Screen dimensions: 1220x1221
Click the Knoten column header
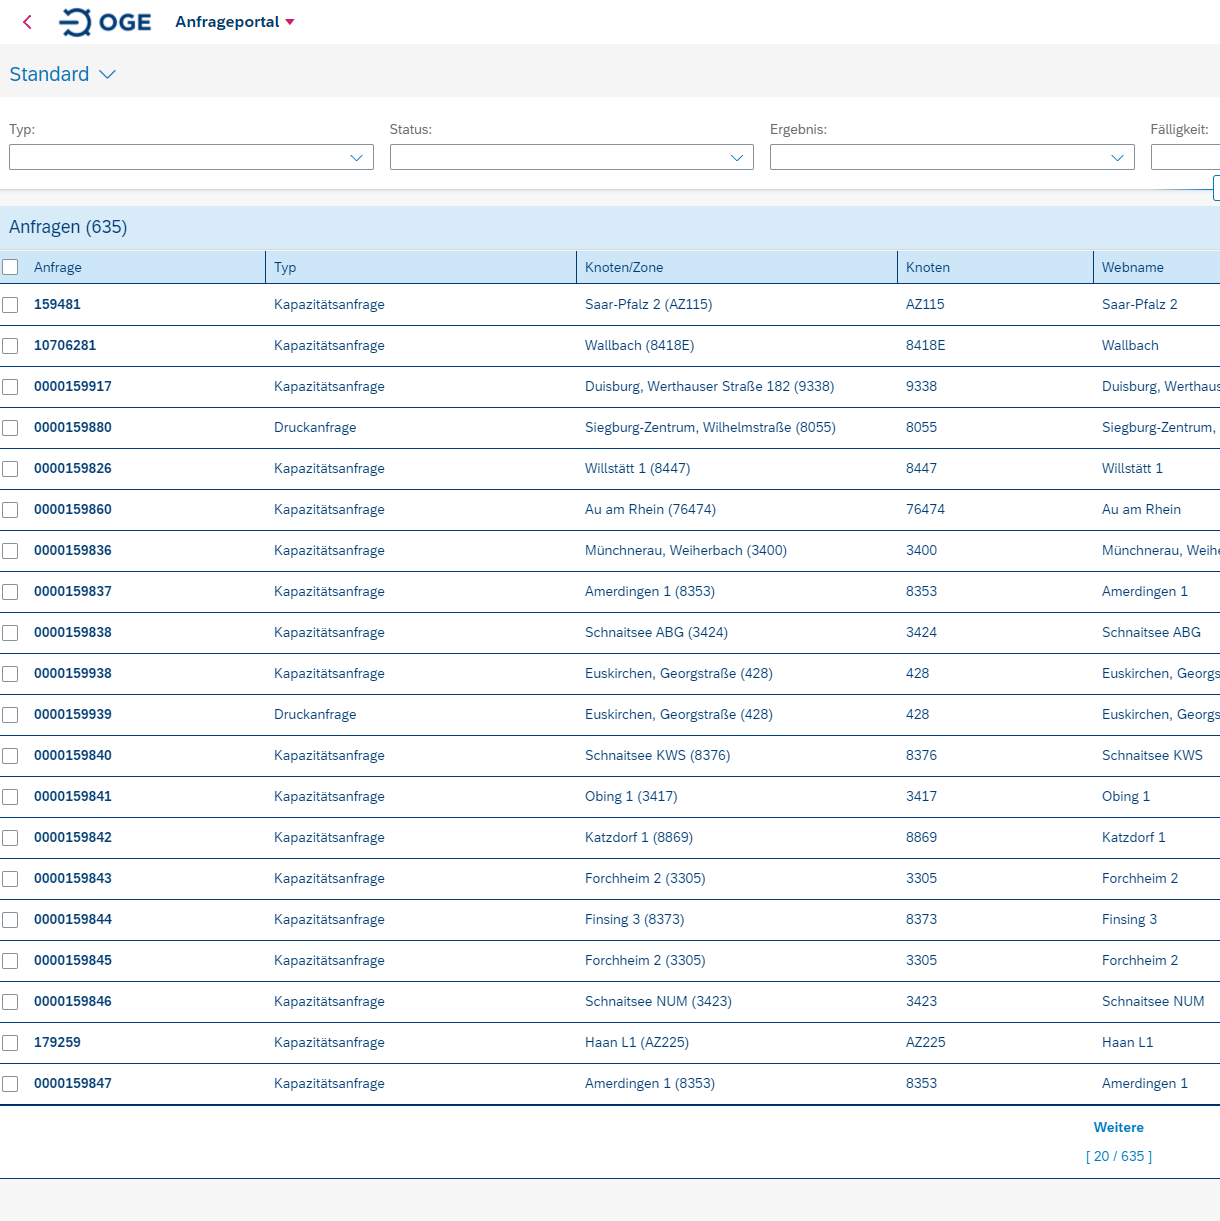[928, 267]
